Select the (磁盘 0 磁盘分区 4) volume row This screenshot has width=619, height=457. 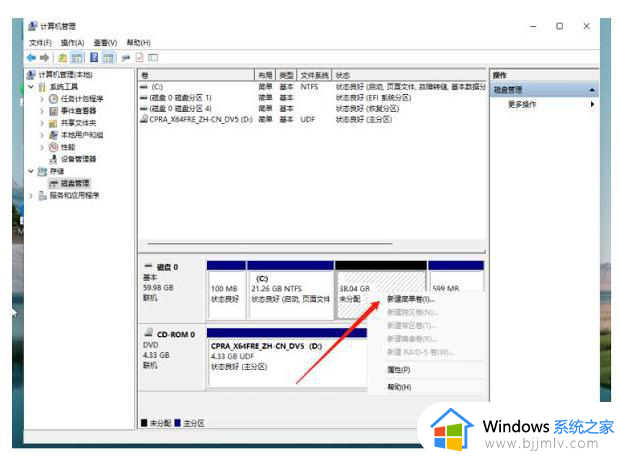(312, 108)
